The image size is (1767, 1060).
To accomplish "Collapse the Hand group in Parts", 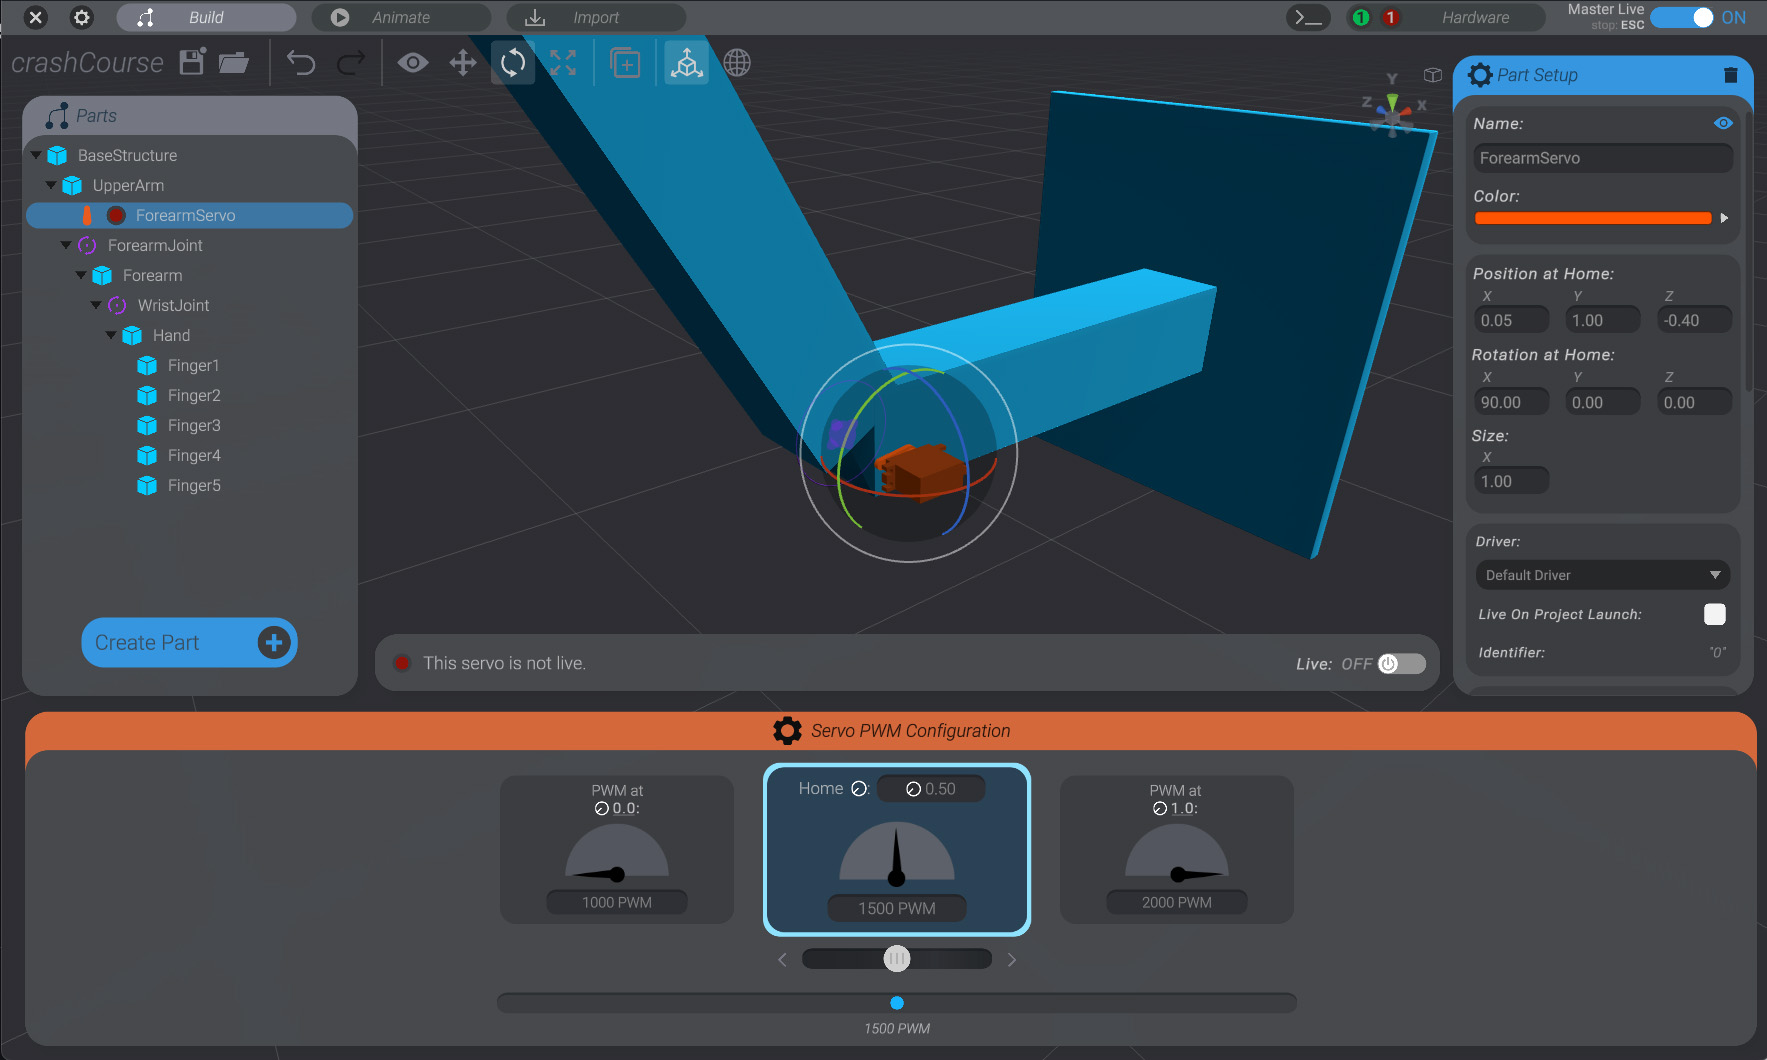I will pyautogui.click(x=111, y=335).
